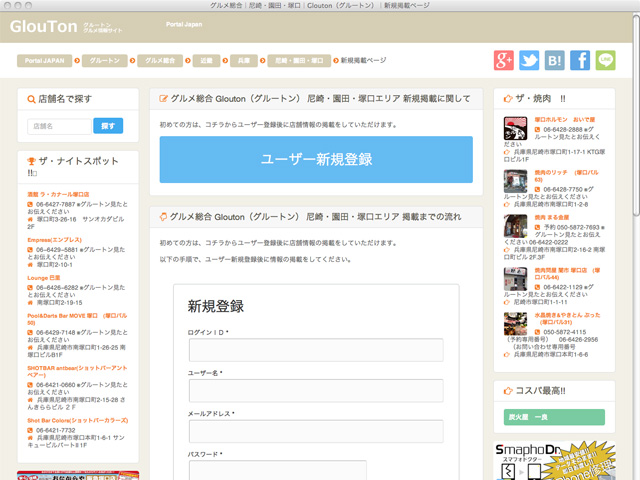Open Shot Bar Colors listing link

(78, 420)
